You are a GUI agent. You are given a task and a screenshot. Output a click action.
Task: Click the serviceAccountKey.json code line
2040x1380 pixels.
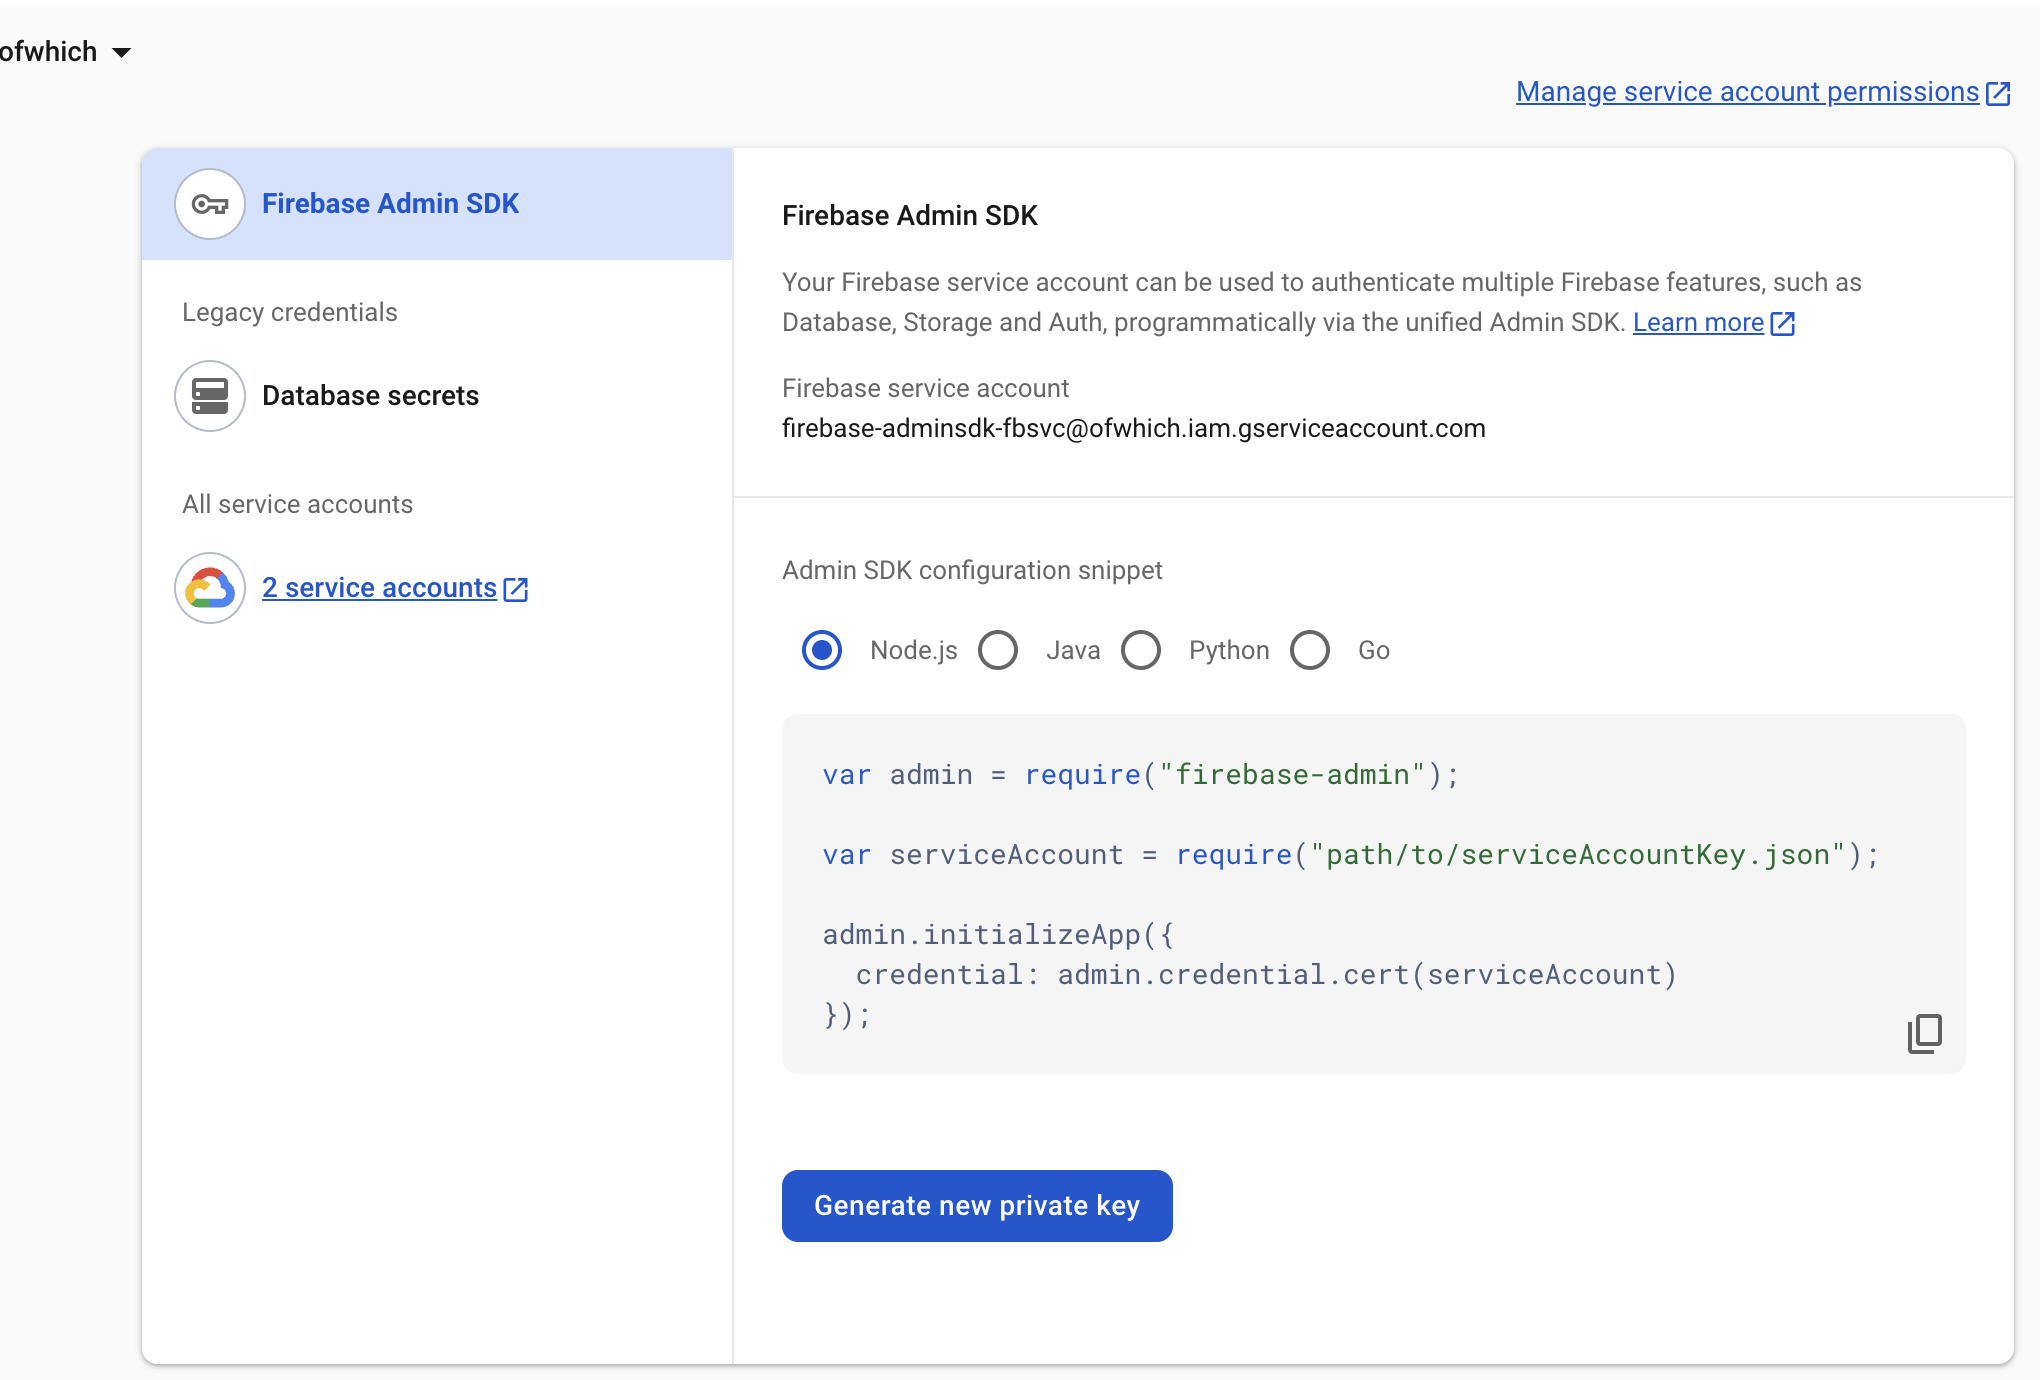(1351, 855)
